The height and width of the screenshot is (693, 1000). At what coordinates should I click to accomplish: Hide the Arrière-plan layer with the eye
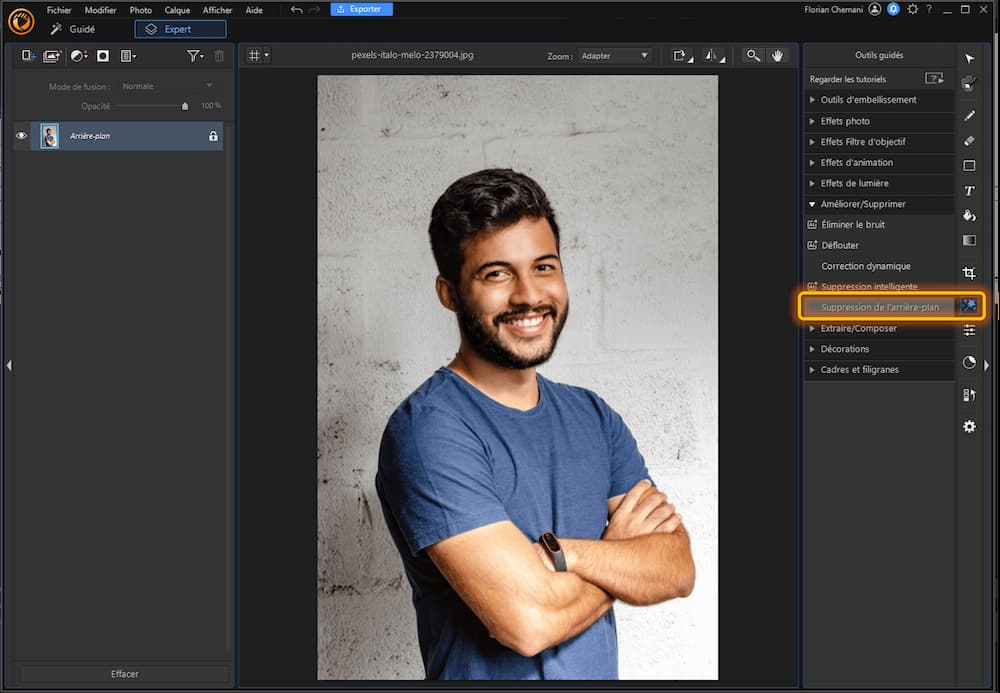click(21, 136)
